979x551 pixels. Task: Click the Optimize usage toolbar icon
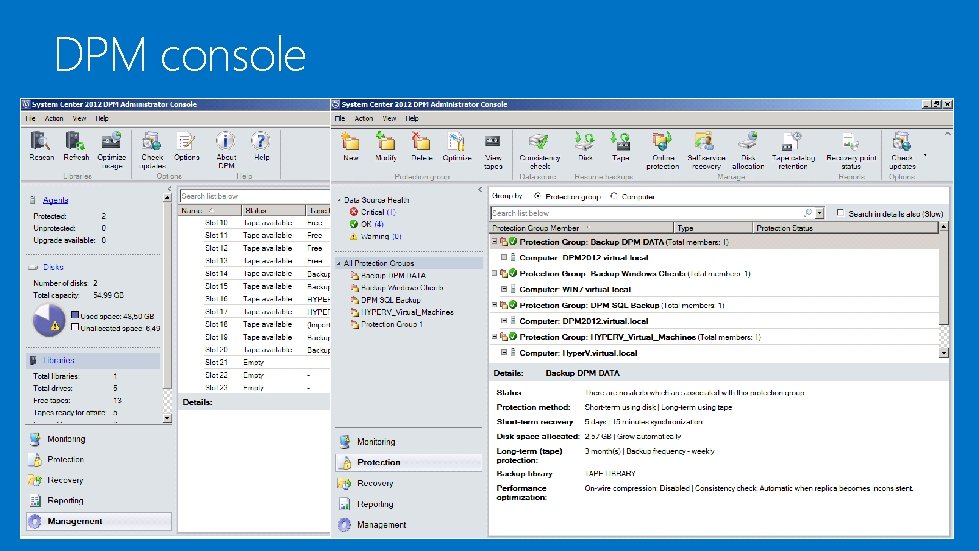click(x=111, y=142)
